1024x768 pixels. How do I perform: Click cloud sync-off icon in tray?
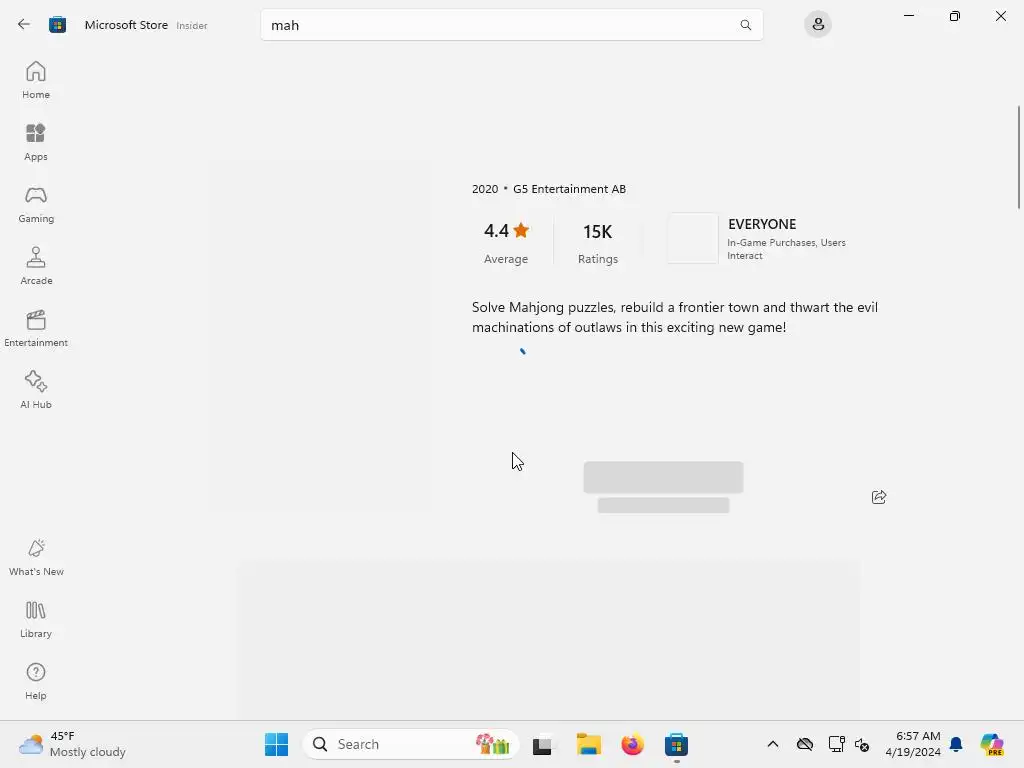(805, 744)
